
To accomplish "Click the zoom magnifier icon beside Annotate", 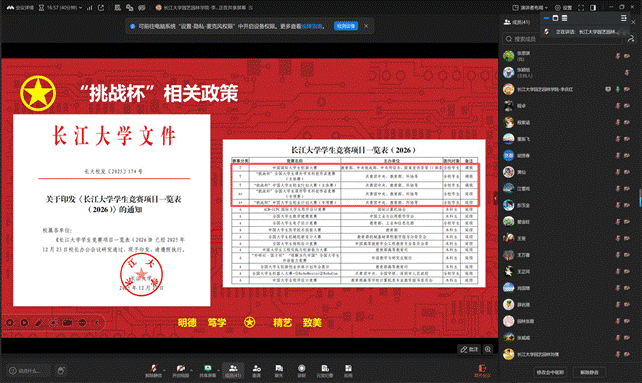I will pos(488,349).
